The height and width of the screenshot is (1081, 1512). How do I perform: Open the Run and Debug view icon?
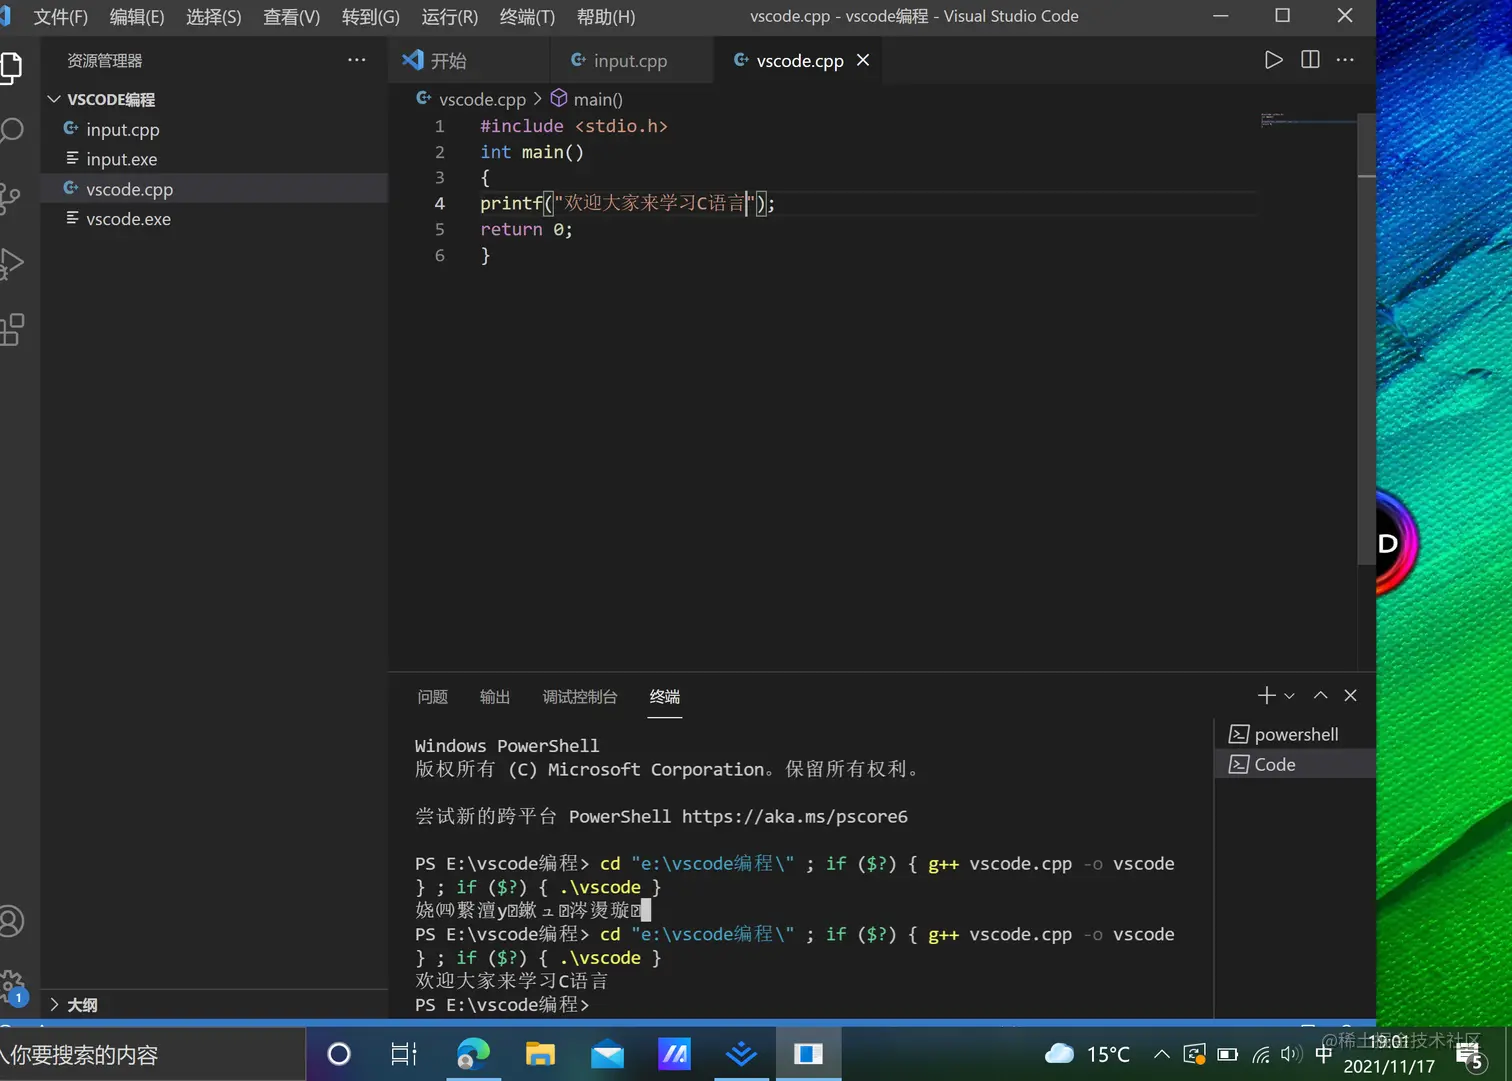(10, 264)
